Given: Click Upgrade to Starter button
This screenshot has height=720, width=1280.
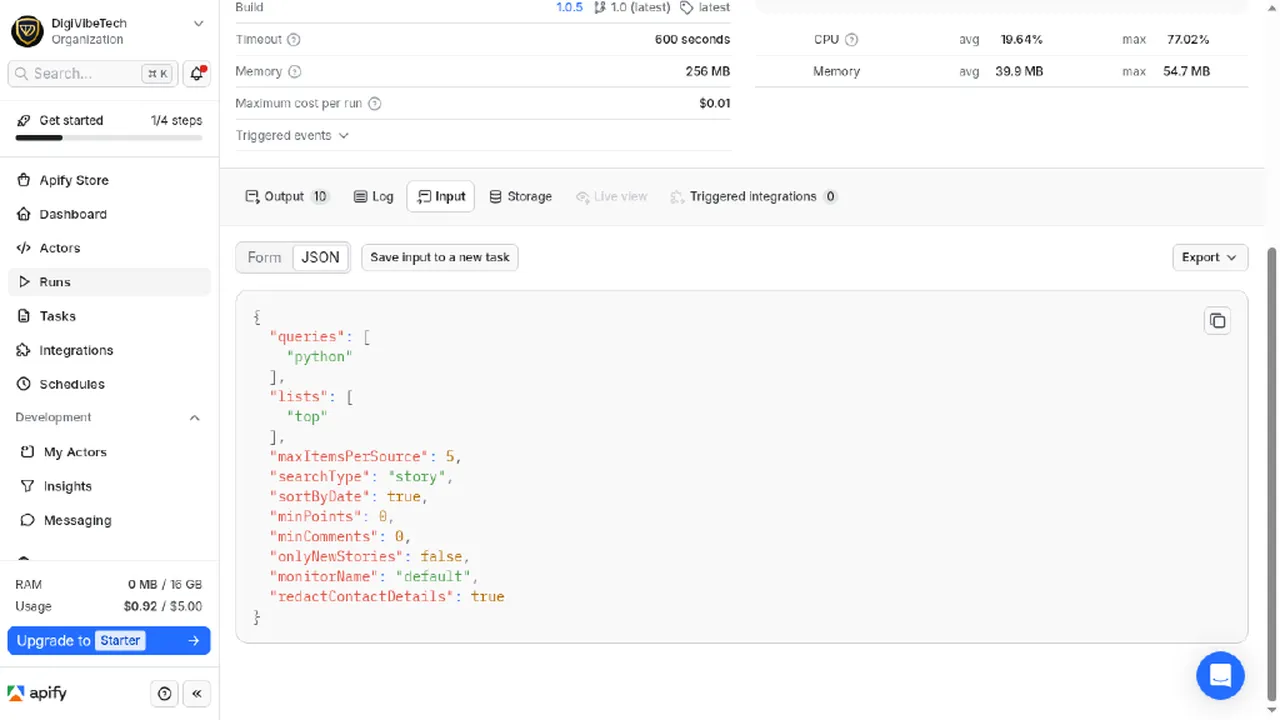Looking at the screenshot, I should point(109,641).
